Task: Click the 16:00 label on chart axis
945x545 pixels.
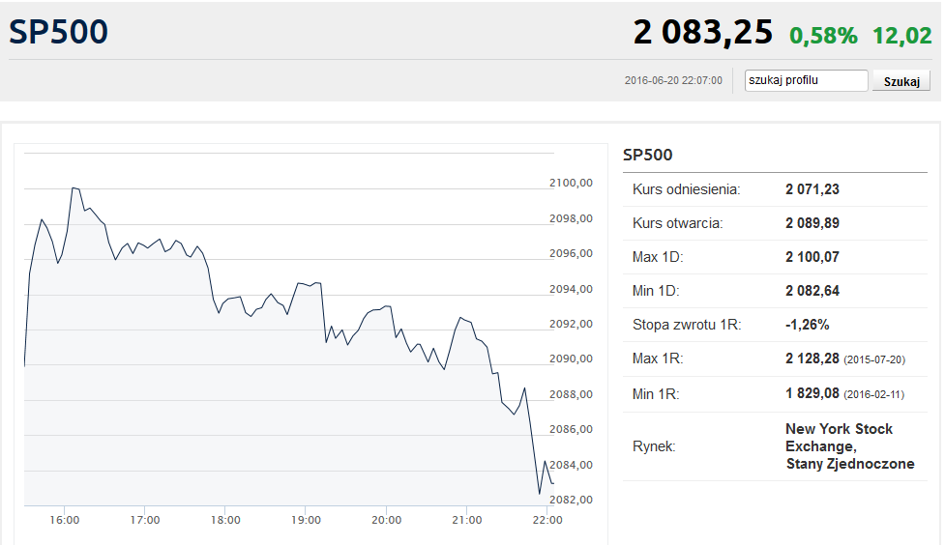Action: click(64, 520)
